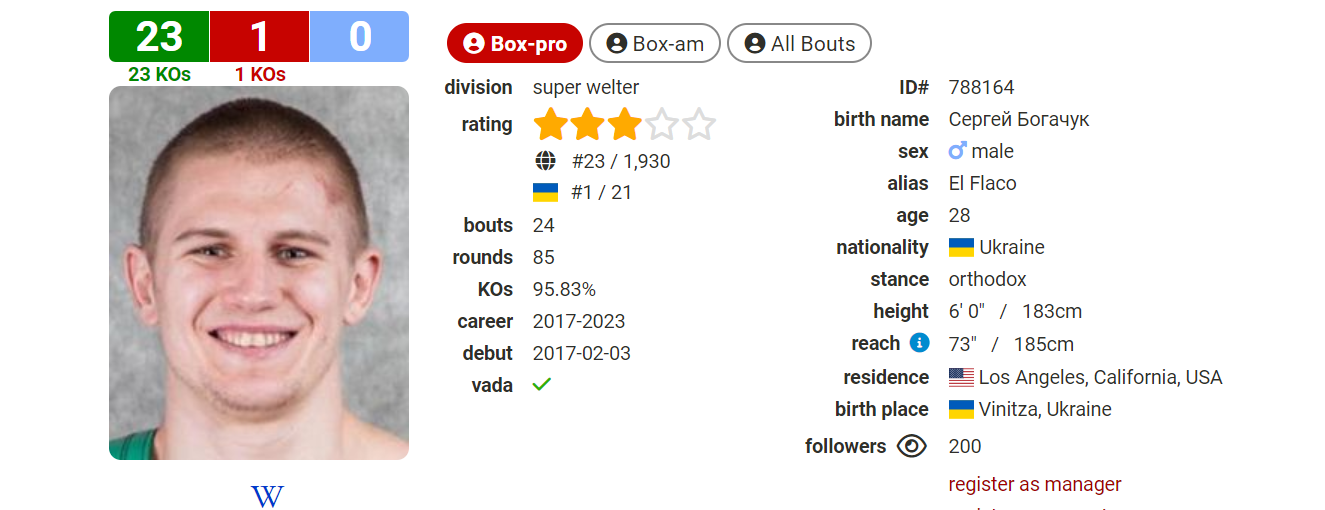
Task: Click the Ukraine flag beside #1 / 21
Action: (x=545, y=192)
